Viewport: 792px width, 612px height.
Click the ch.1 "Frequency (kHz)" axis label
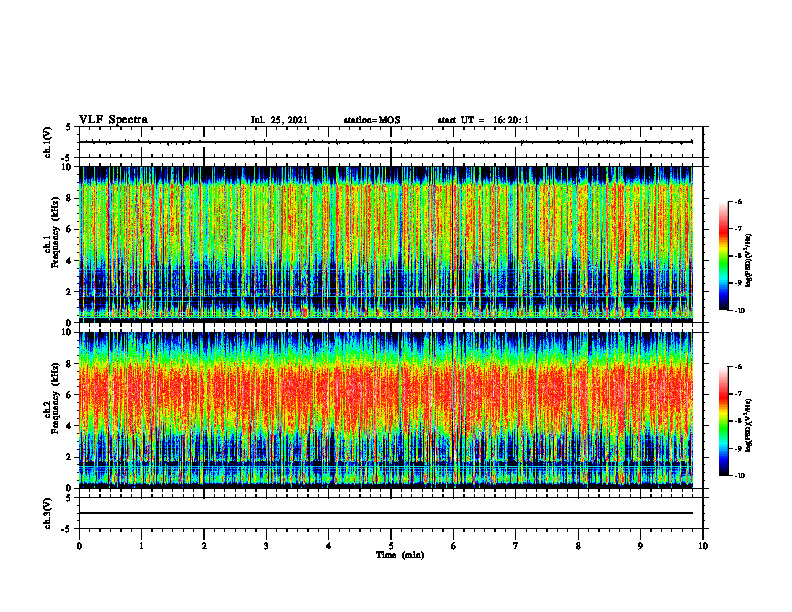[56, 232]
